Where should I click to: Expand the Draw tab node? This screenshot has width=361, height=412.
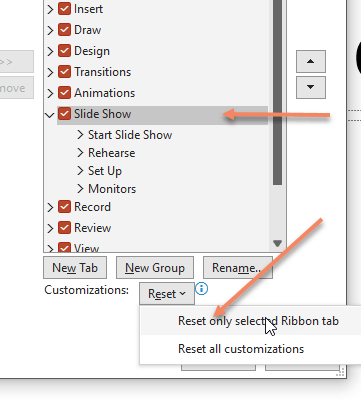50,30
